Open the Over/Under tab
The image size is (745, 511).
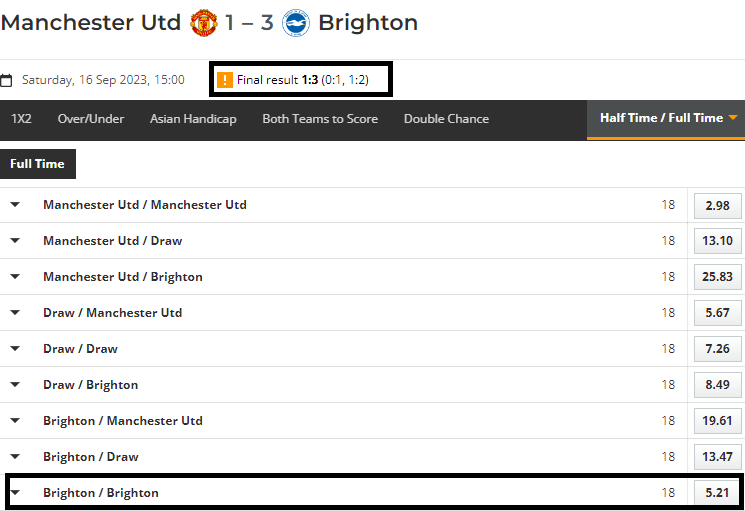pyautogui.click(x=91, y=119)
